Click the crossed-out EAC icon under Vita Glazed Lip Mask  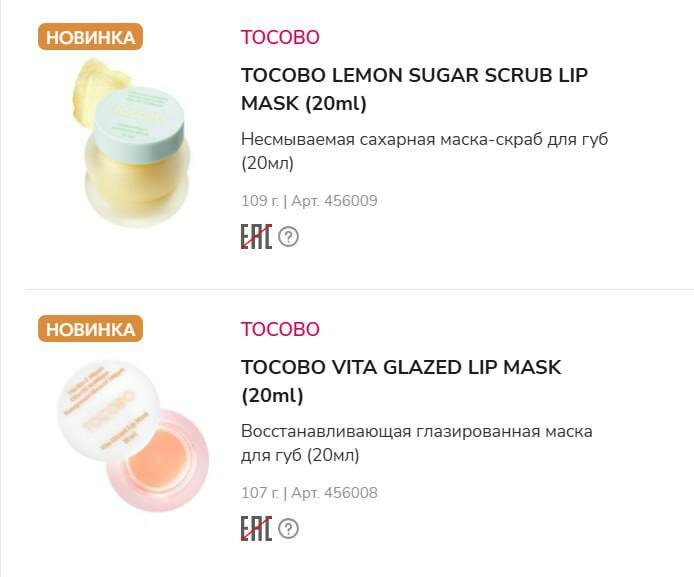(x=256, y=528)
